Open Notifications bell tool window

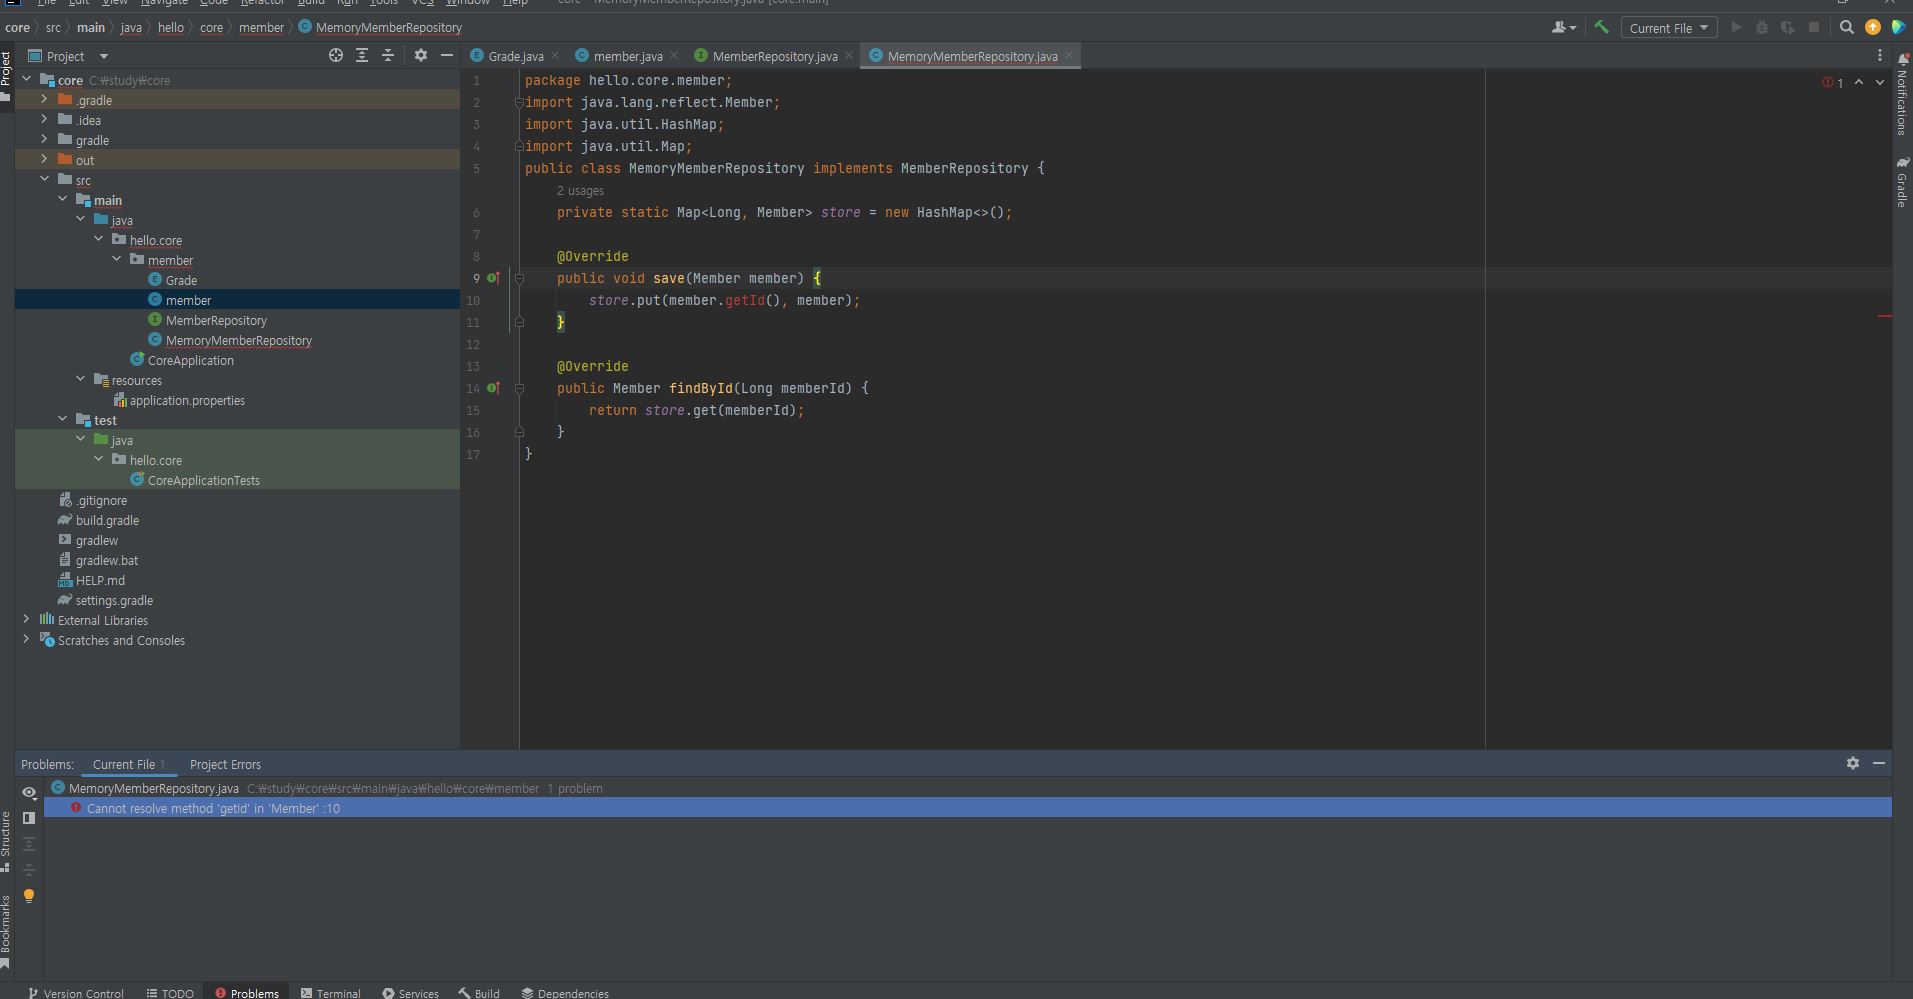[1902, 94]
